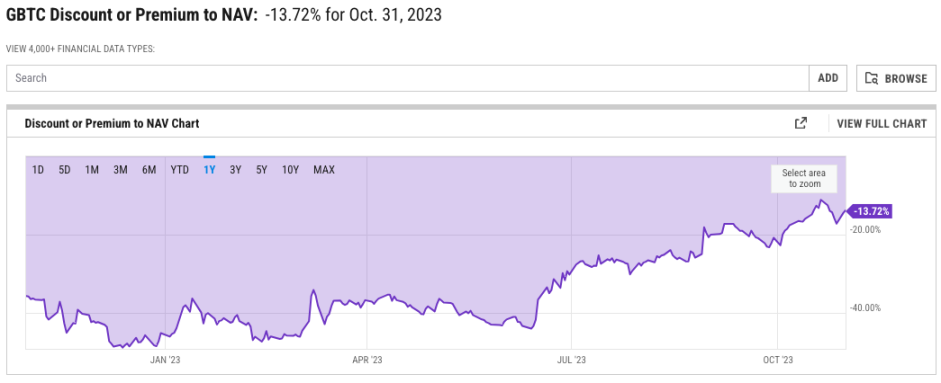This screenshot has width=941, height=383.
Task: Click the -13.72% value marker
Action: coord(869,211)
